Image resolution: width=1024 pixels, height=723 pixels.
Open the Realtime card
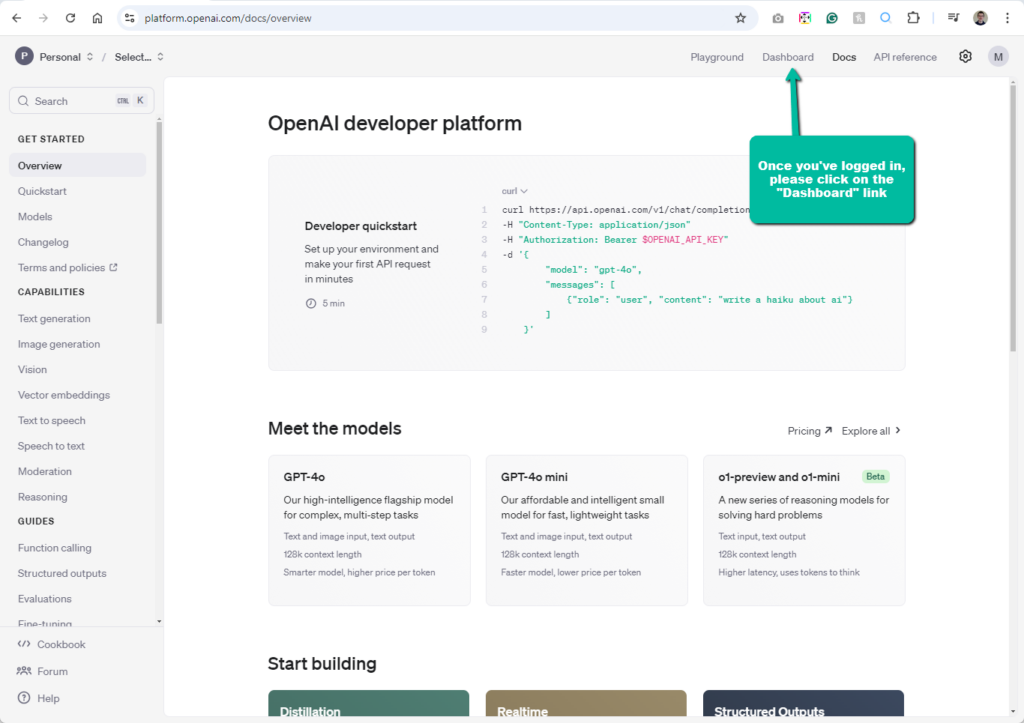pos(586,703)
